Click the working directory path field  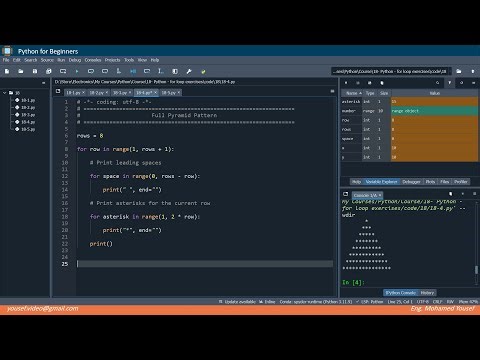391,71
